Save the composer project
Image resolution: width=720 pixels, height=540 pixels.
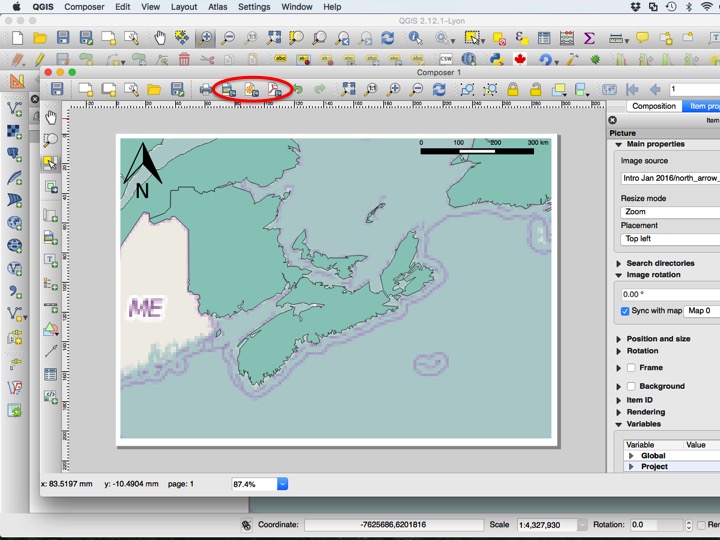click(x=57, y=89)
